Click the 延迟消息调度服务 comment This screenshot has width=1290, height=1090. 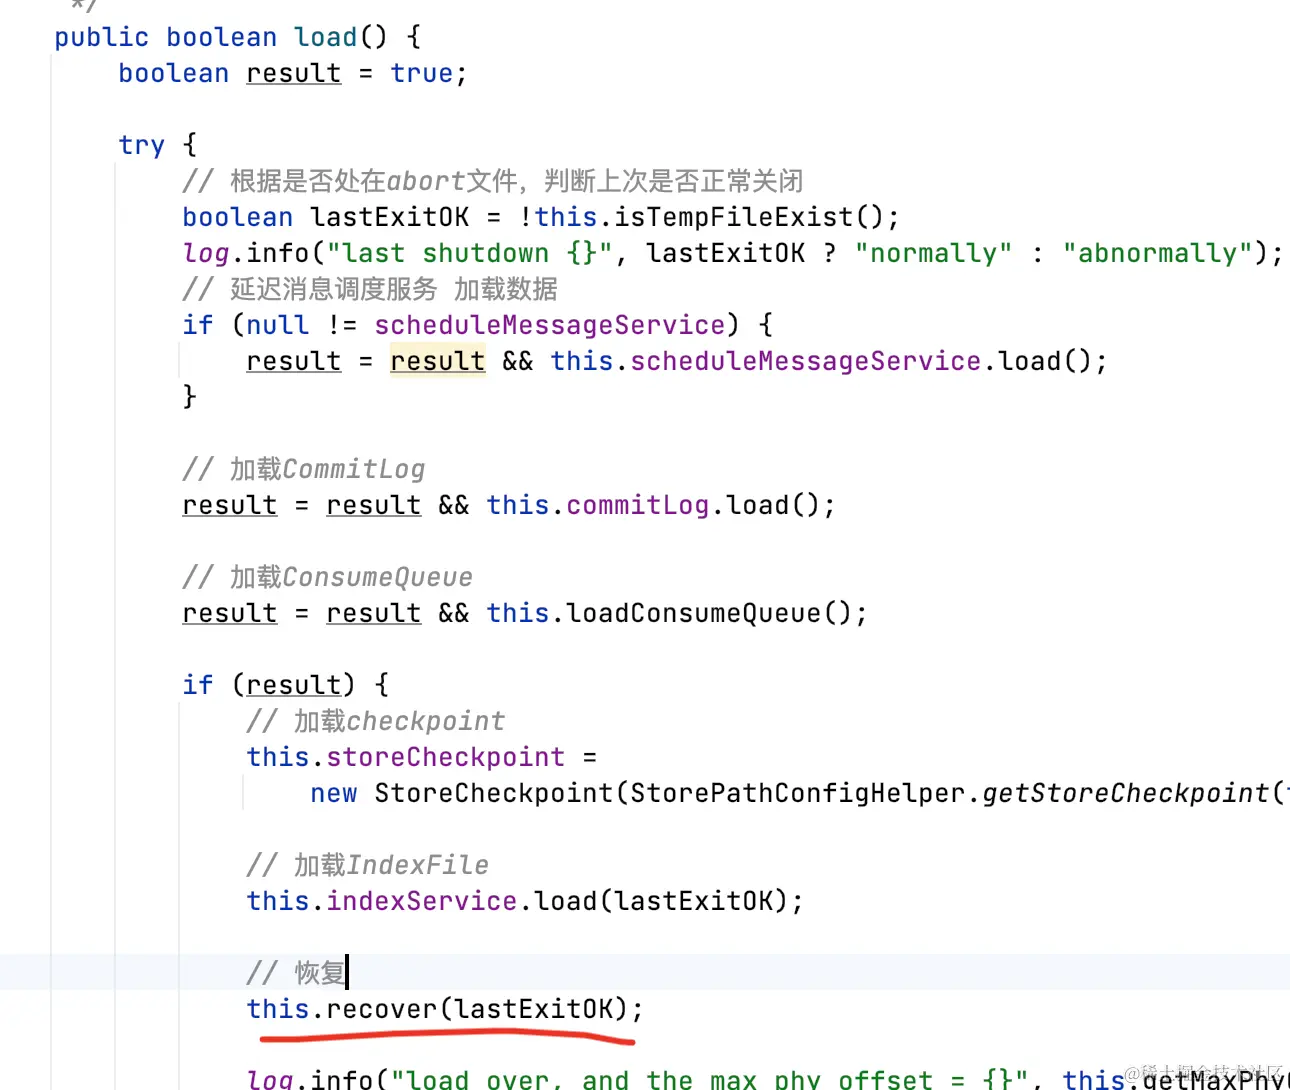click(369, 289)
